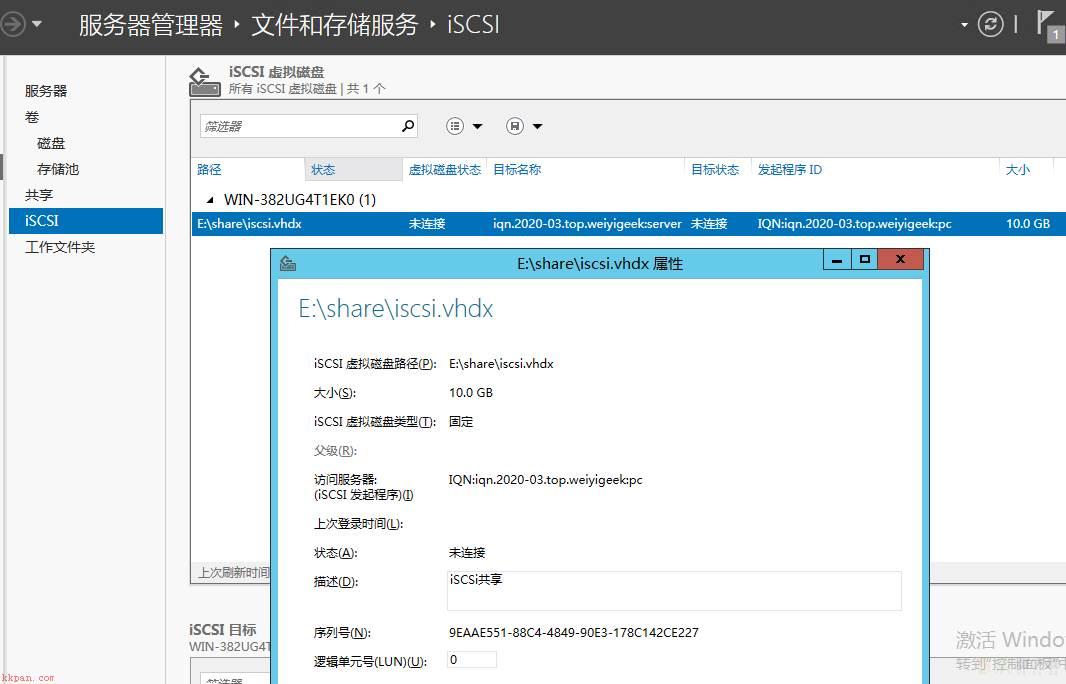Image resolution: width=1066 pixels, height=684 pixels.
Task: Select iSCSI in sidebar
Action: (86, 221)
